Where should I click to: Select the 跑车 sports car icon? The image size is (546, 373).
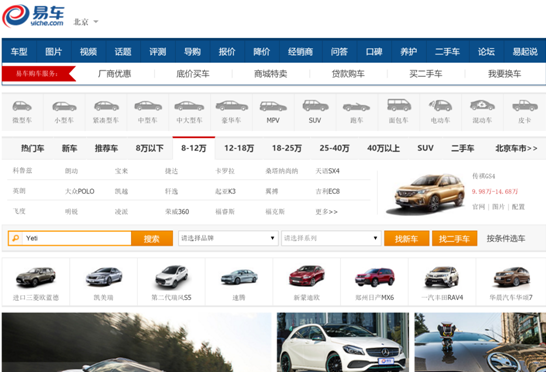(356, 107)
